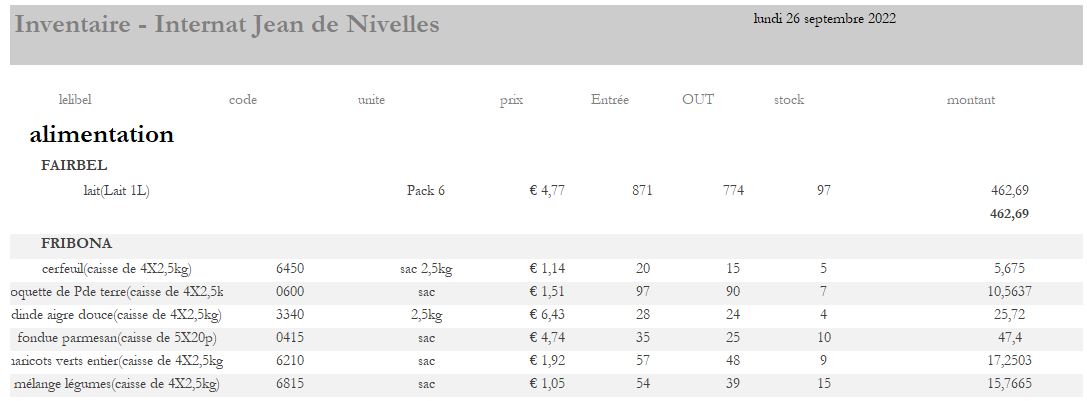Click stock value 9 for haricots verts
The height and width of the screenshot is (401, 1087).
tap(824, 360)
